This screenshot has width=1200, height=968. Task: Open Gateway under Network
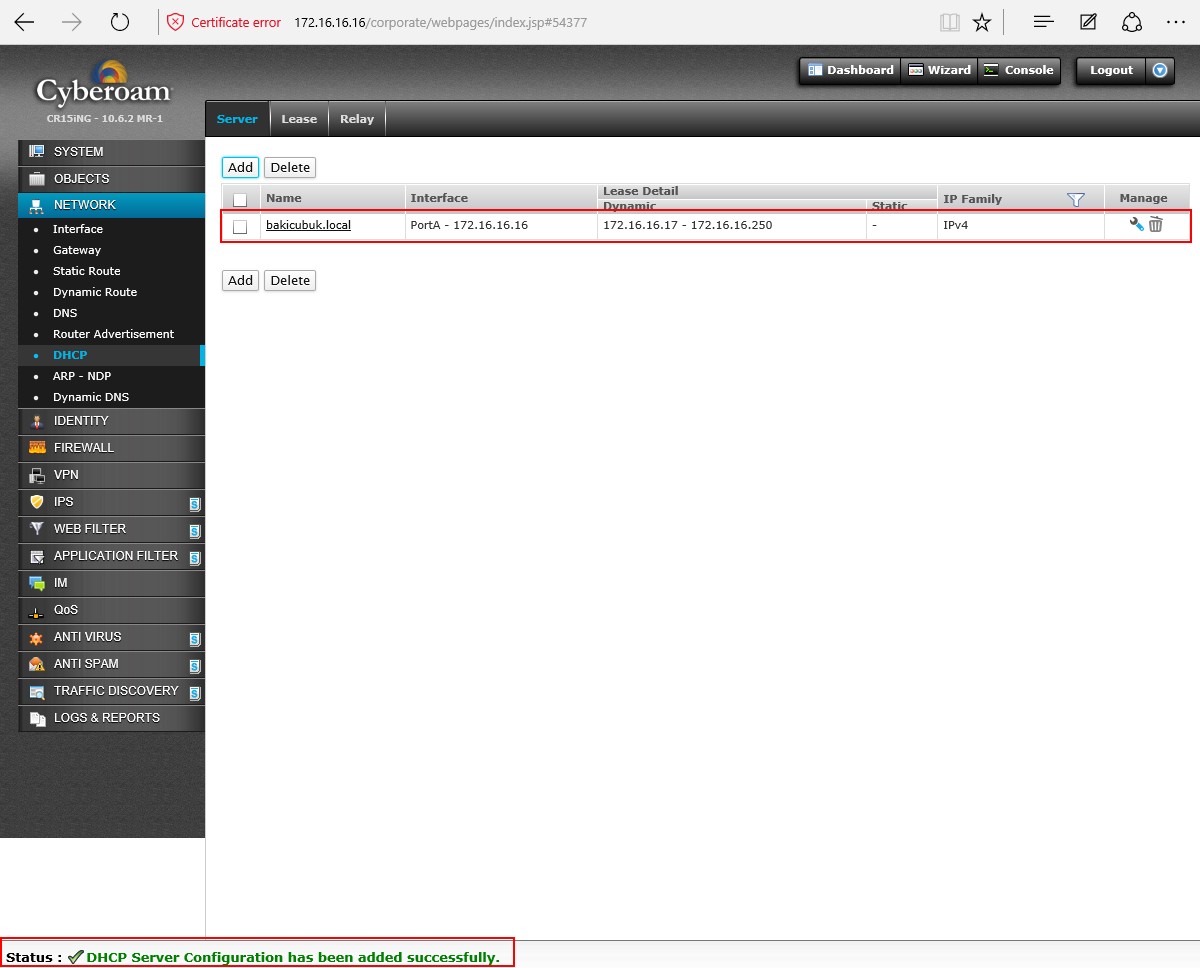click(77, 250)
